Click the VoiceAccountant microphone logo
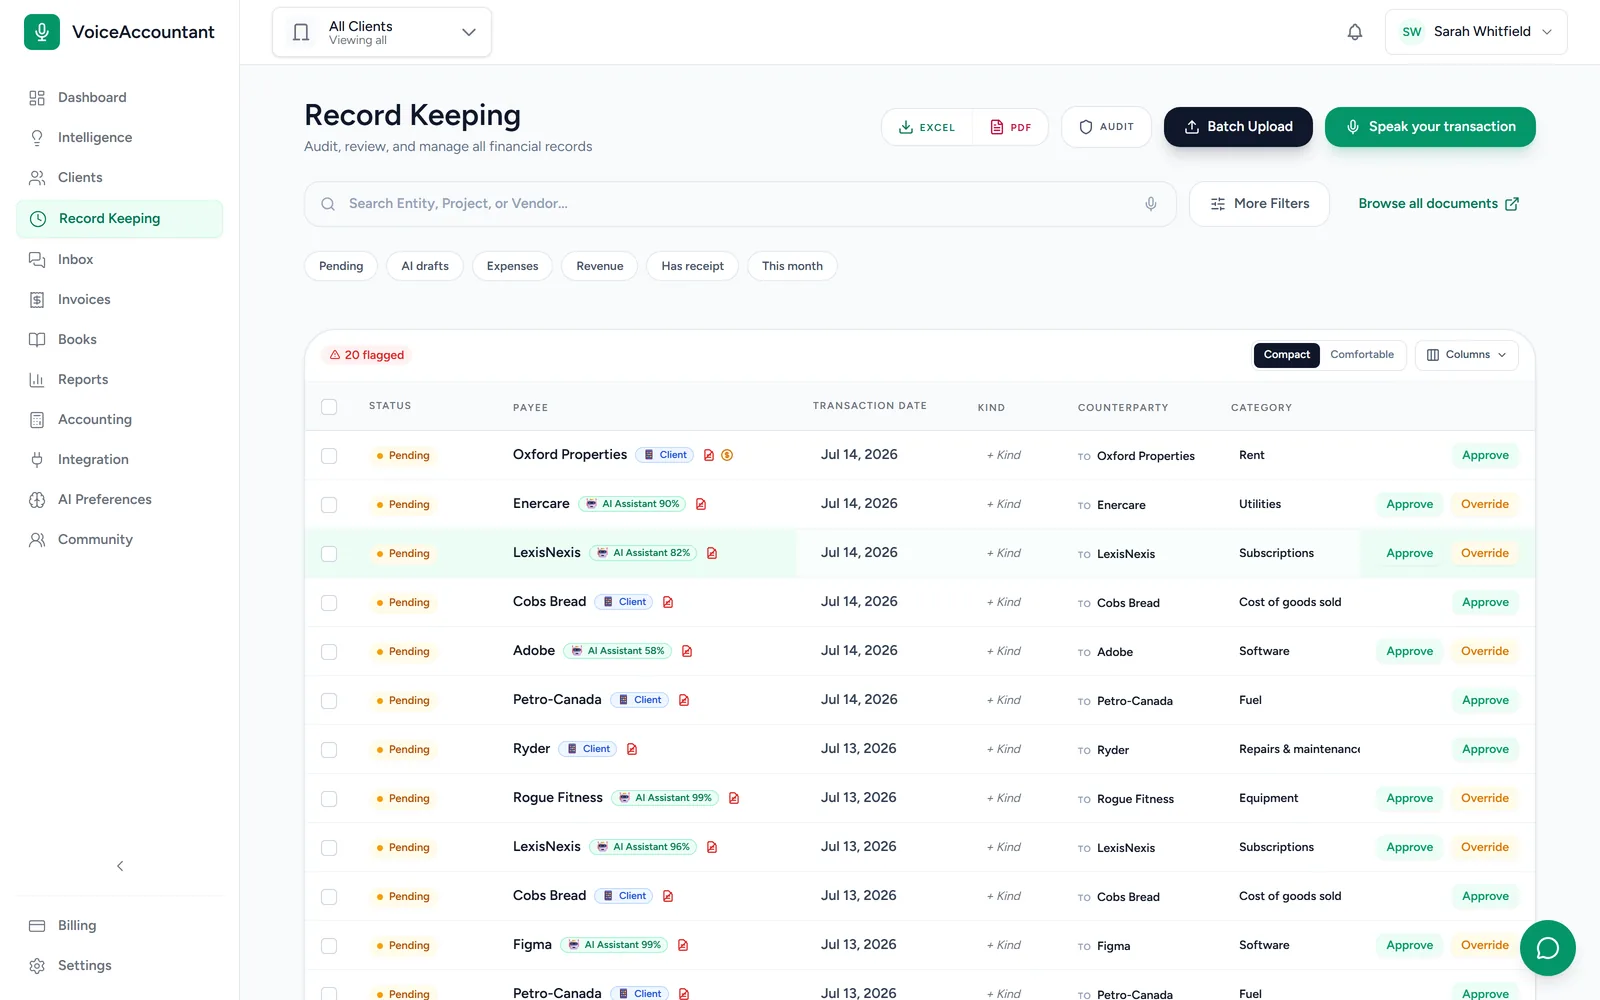Screen dimensions: 1600x1000 coord(42,32)
